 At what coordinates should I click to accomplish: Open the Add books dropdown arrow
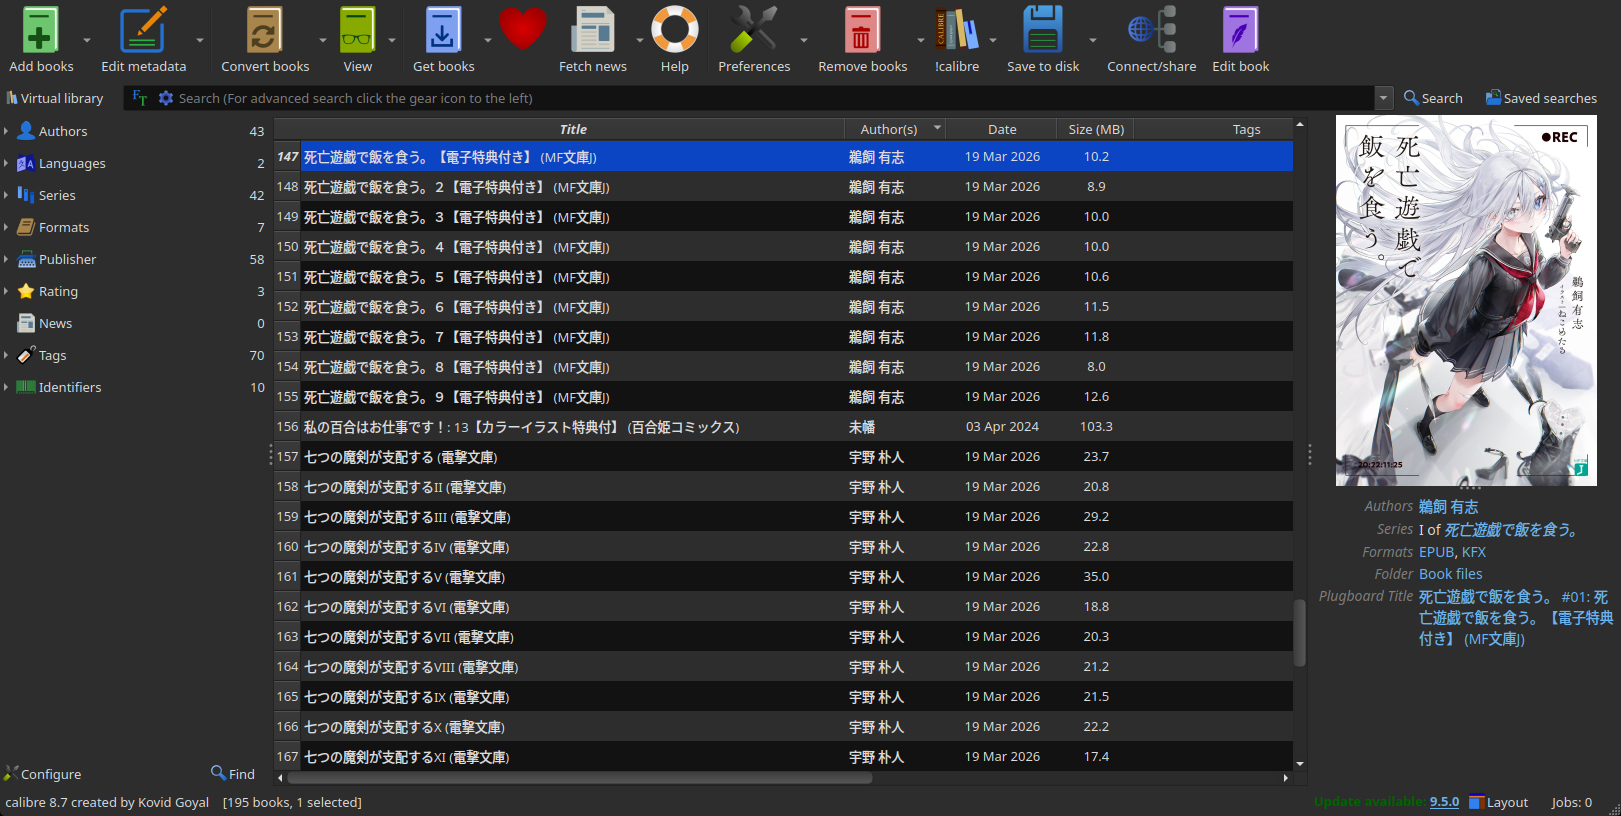(x=87, y=41)
